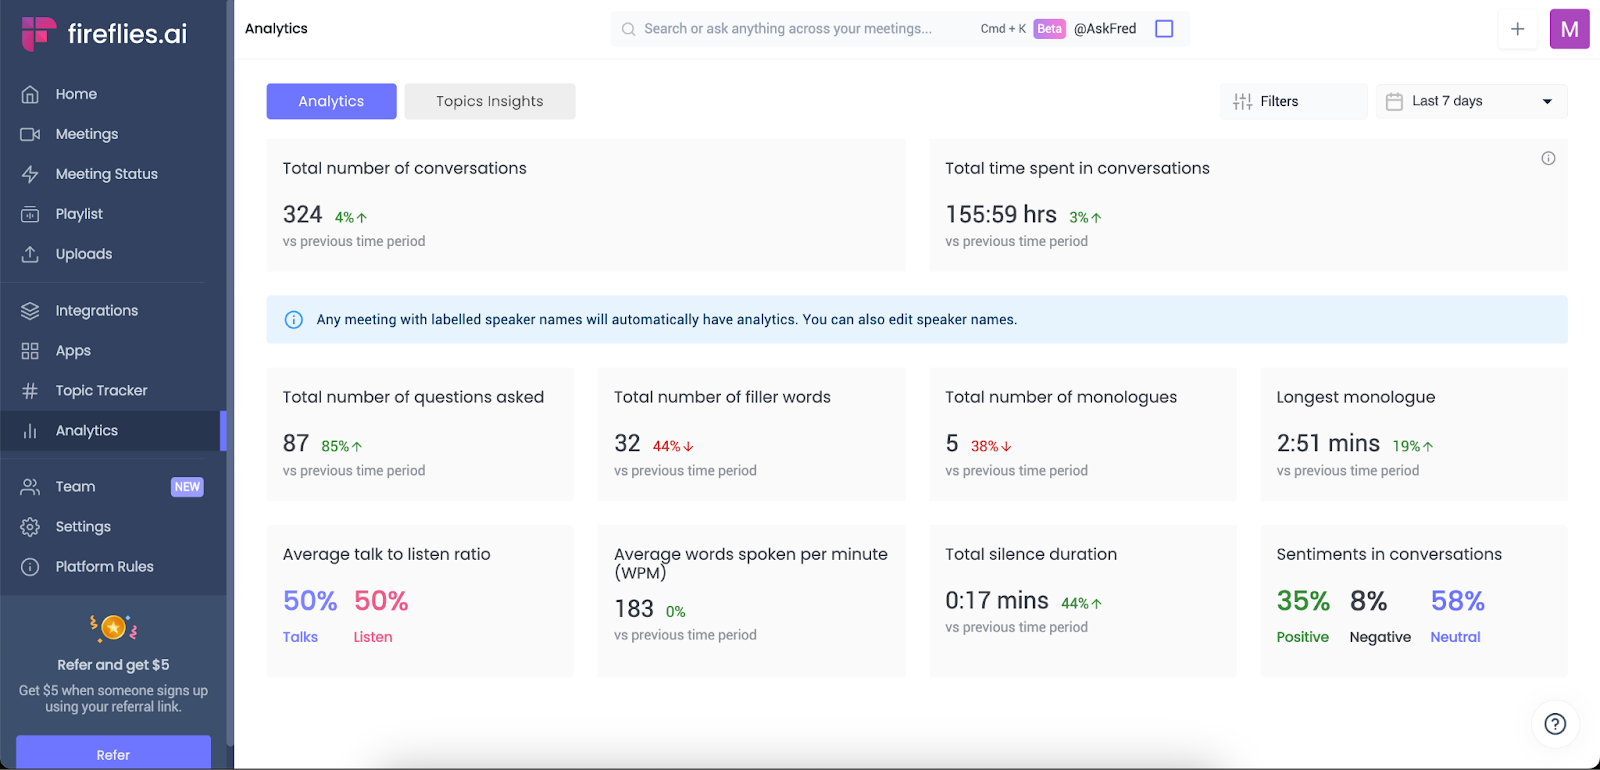1600x770 pixels.
Task: Open Uploads via the upload icon
Action: point(30,254)
